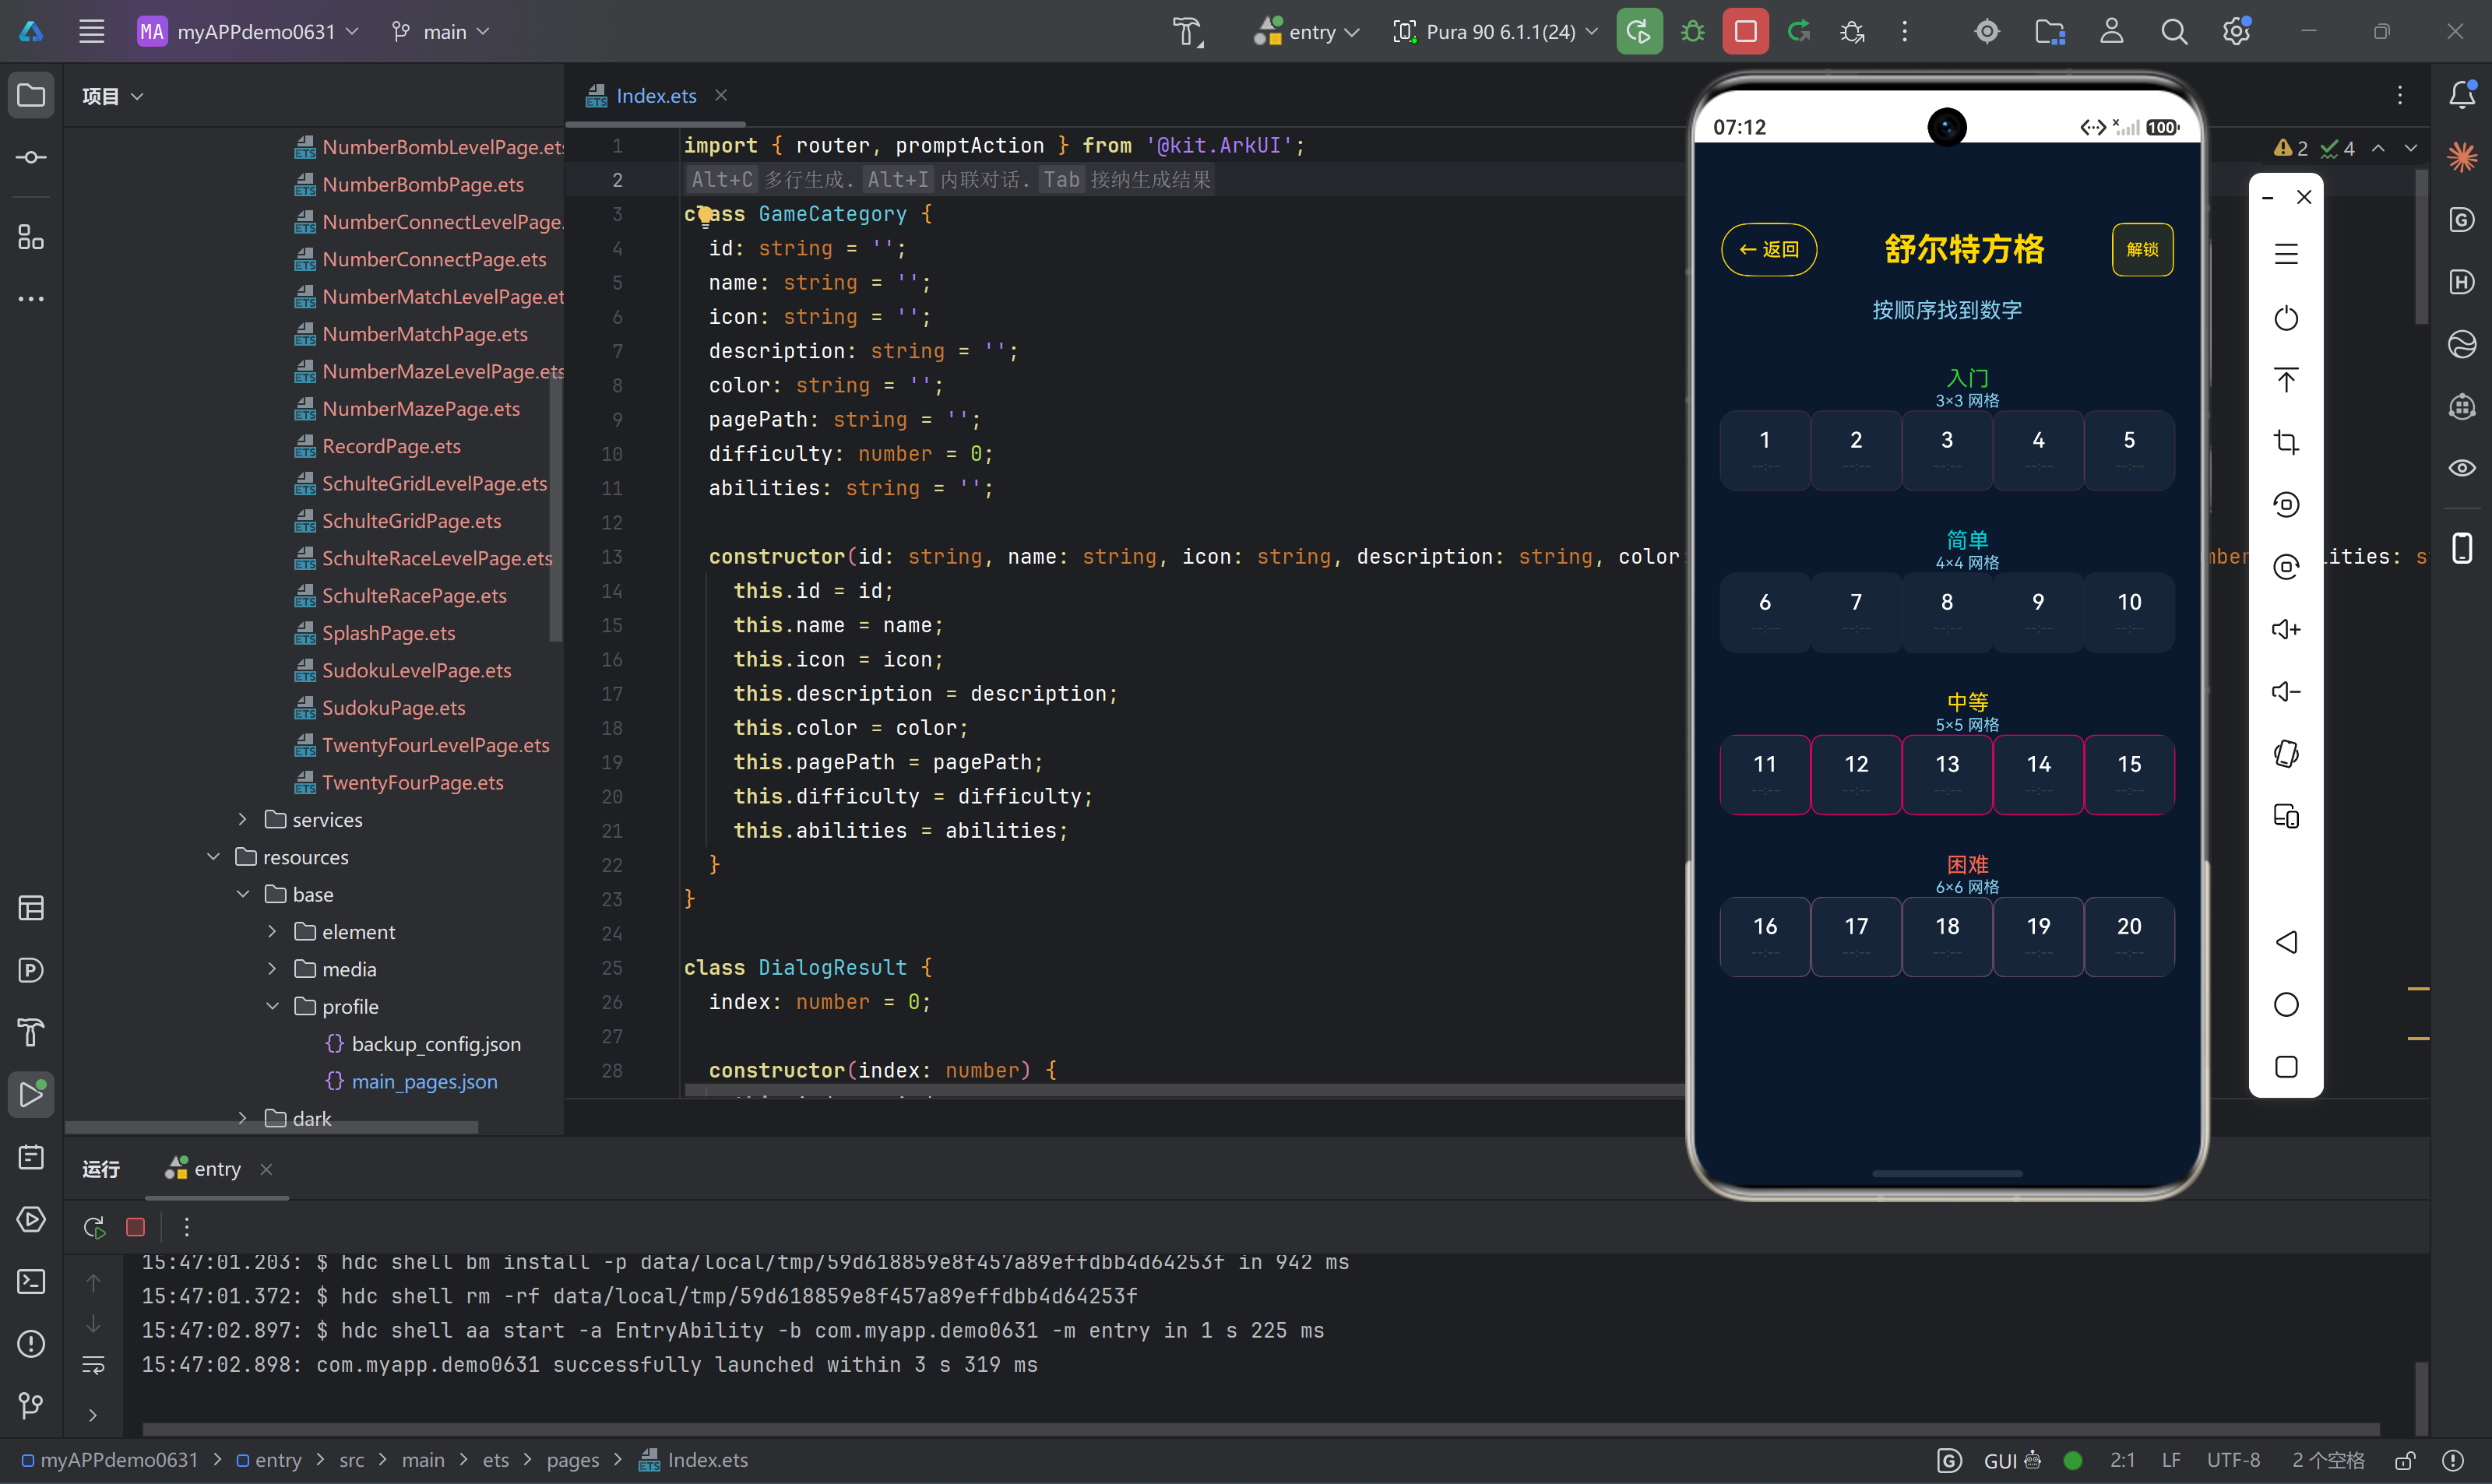Click the emulator power button icon
Screen dimensions: 2492x1484
pyautogui.click(x=2286, y=318)
